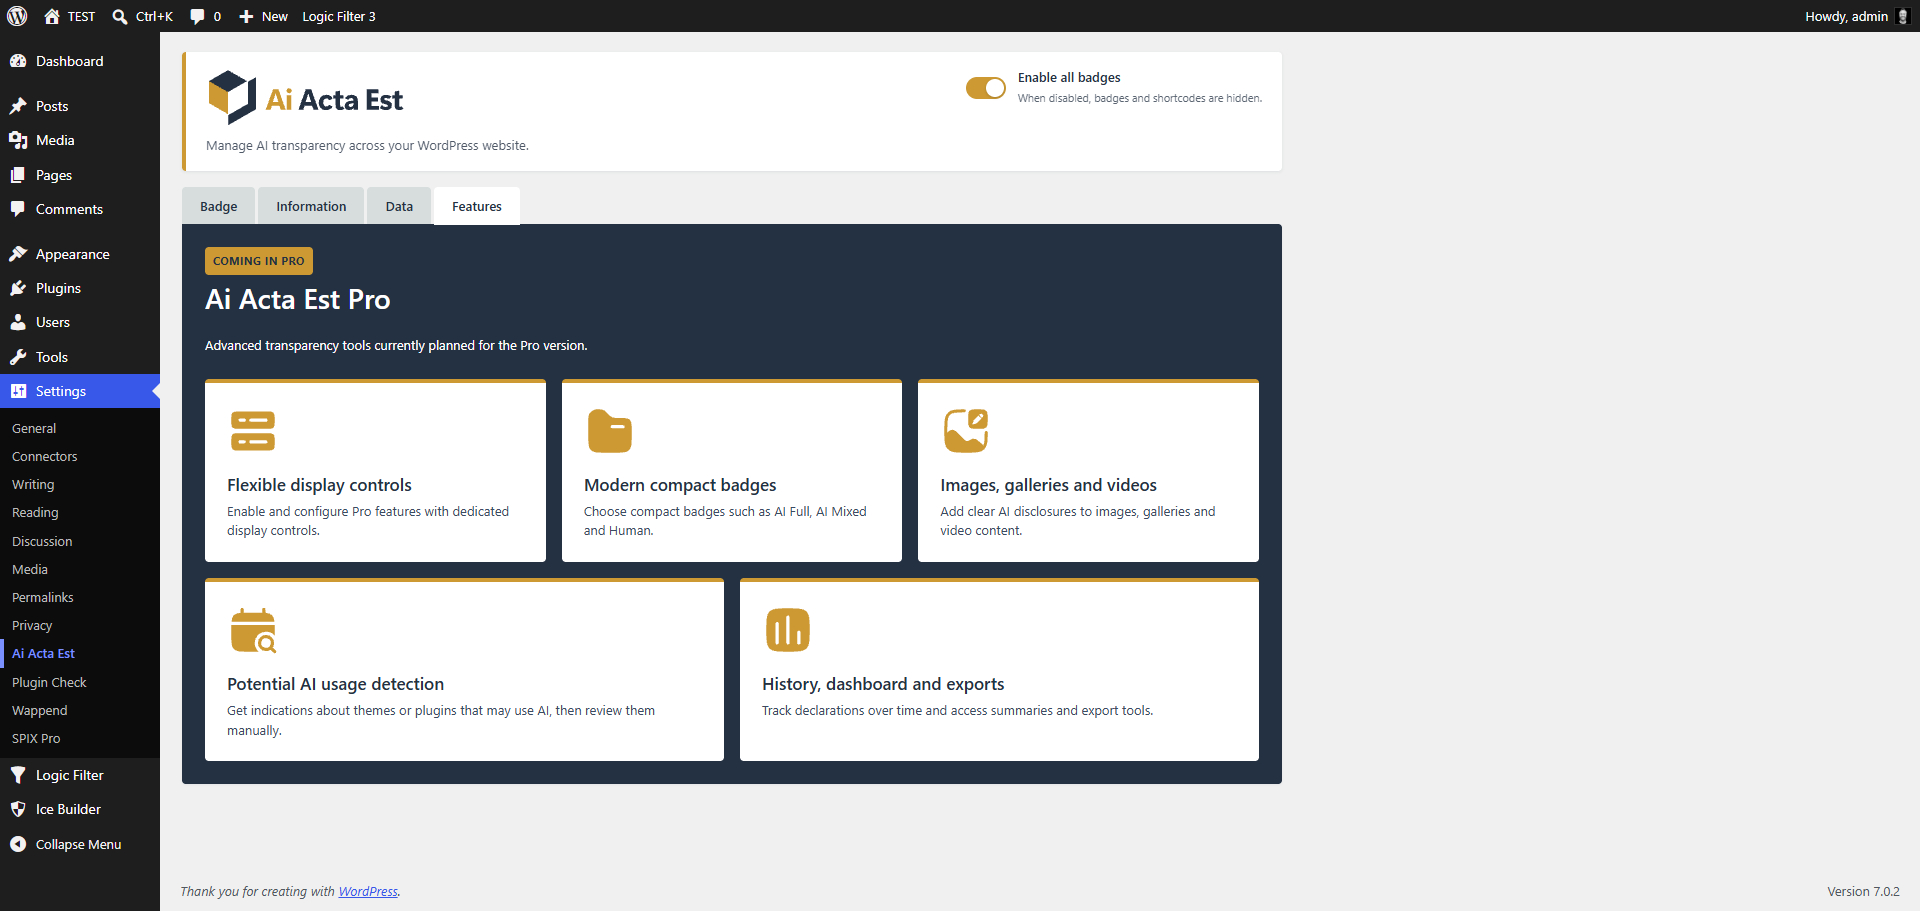The image size is (1920, 911).
Task: Open the Ai Acta Est submenu item
Action: point(43,653)
